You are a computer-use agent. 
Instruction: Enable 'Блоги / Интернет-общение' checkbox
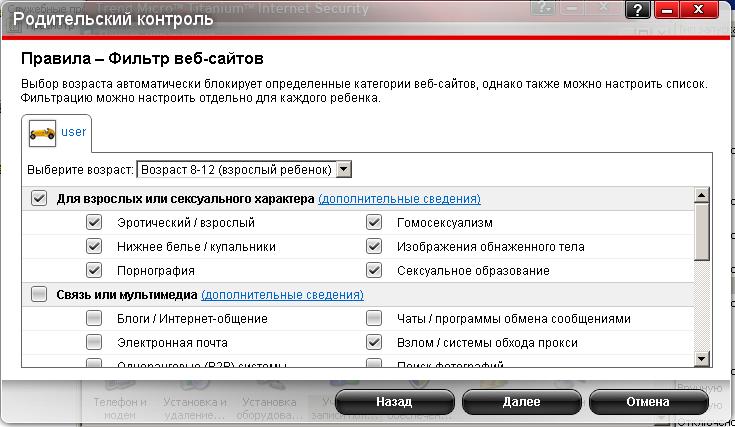click(94, 318)
